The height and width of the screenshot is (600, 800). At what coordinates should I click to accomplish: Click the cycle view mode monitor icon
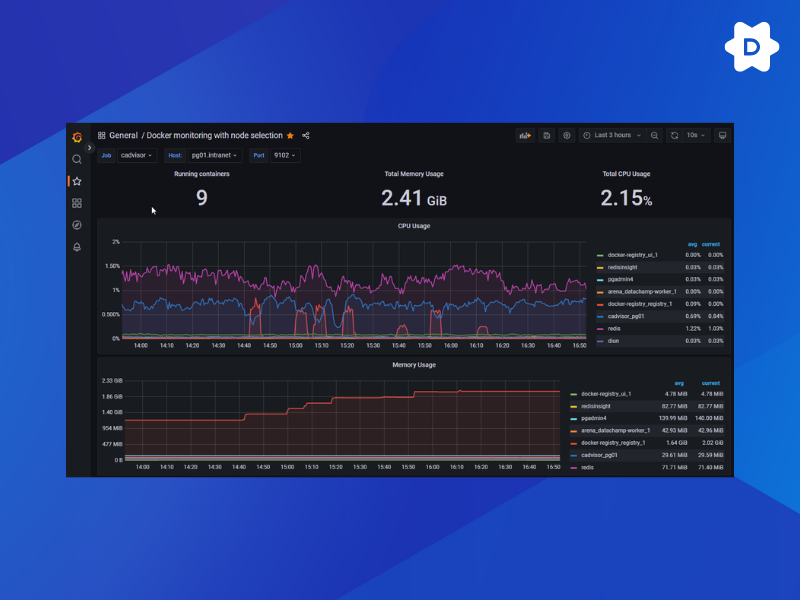tap(722, 135)
